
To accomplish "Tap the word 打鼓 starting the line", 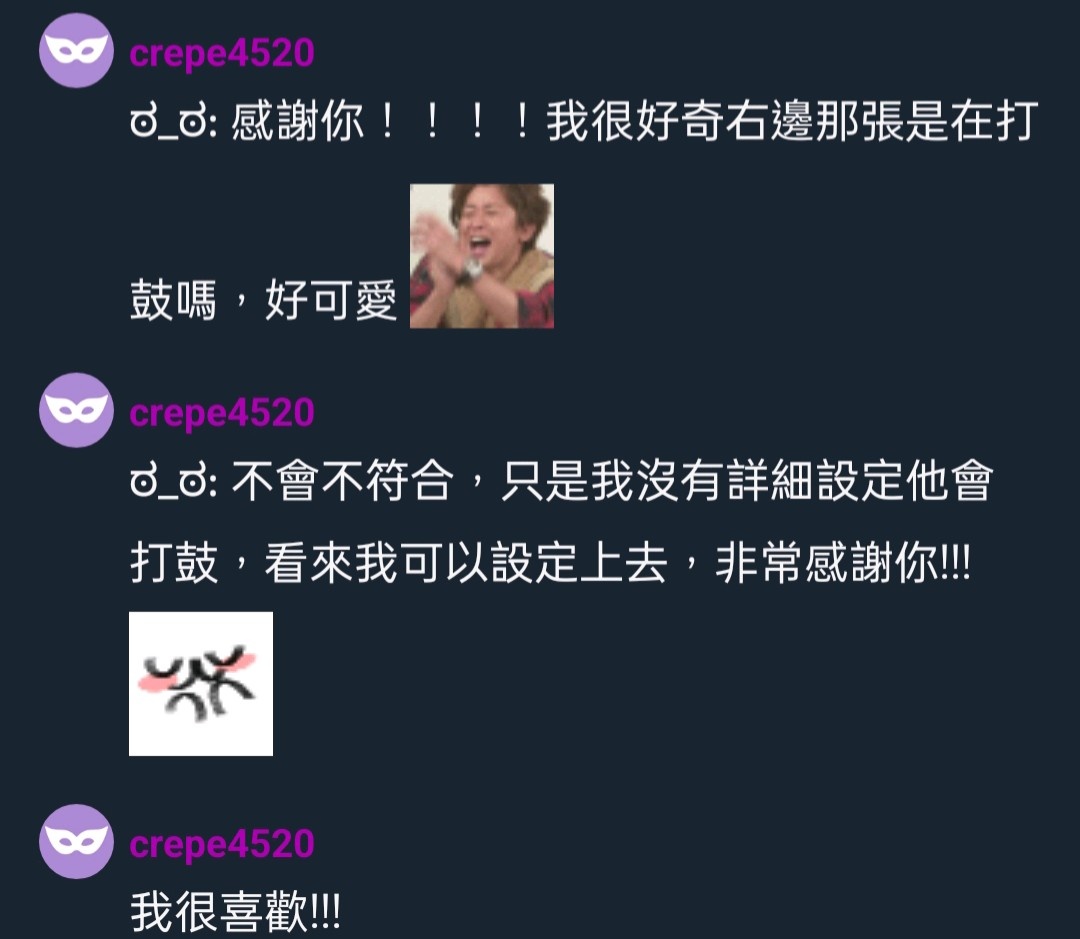I will pyautogui.click(x=174, y=564).
